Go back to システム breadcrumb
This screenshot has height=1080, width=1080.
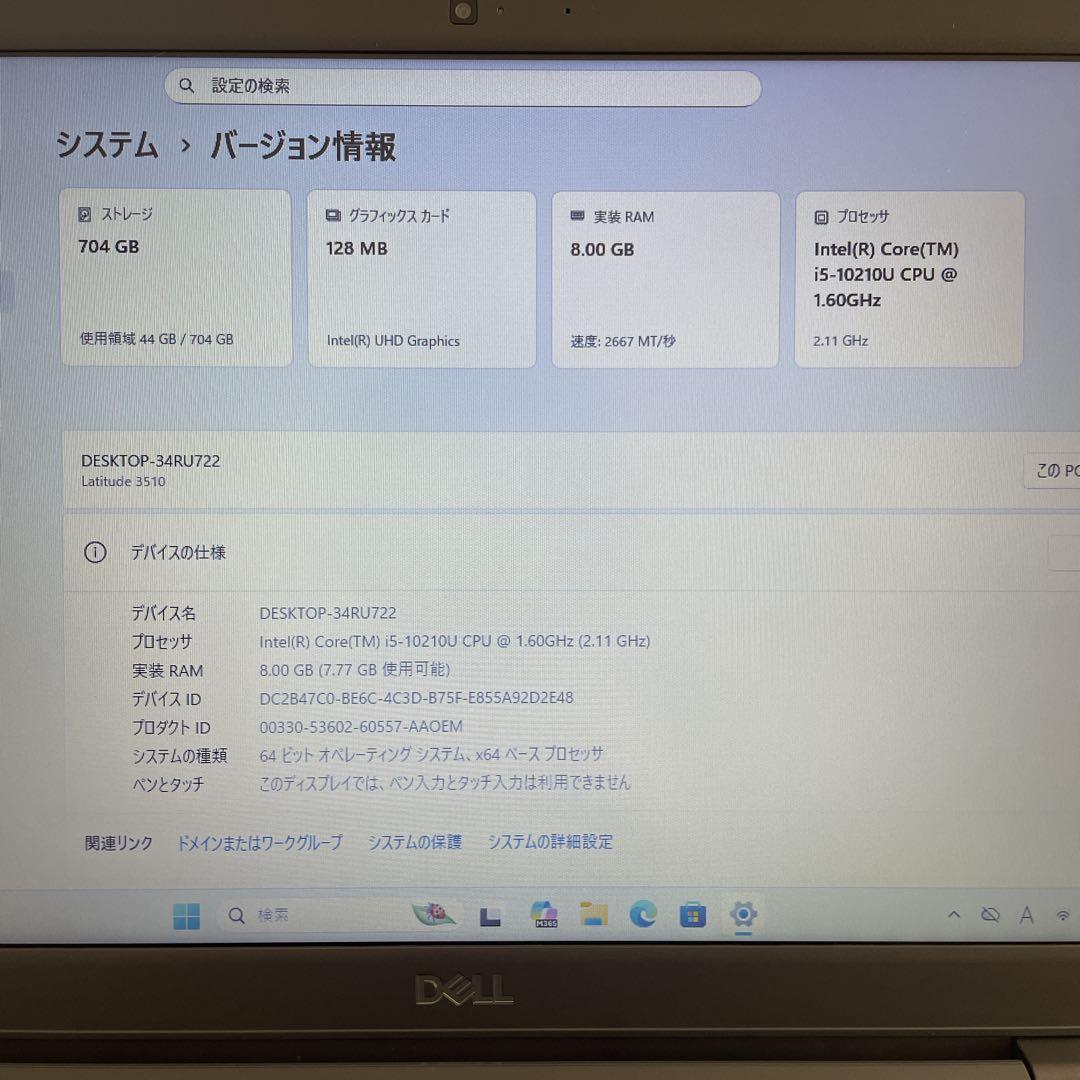[107, 145]
